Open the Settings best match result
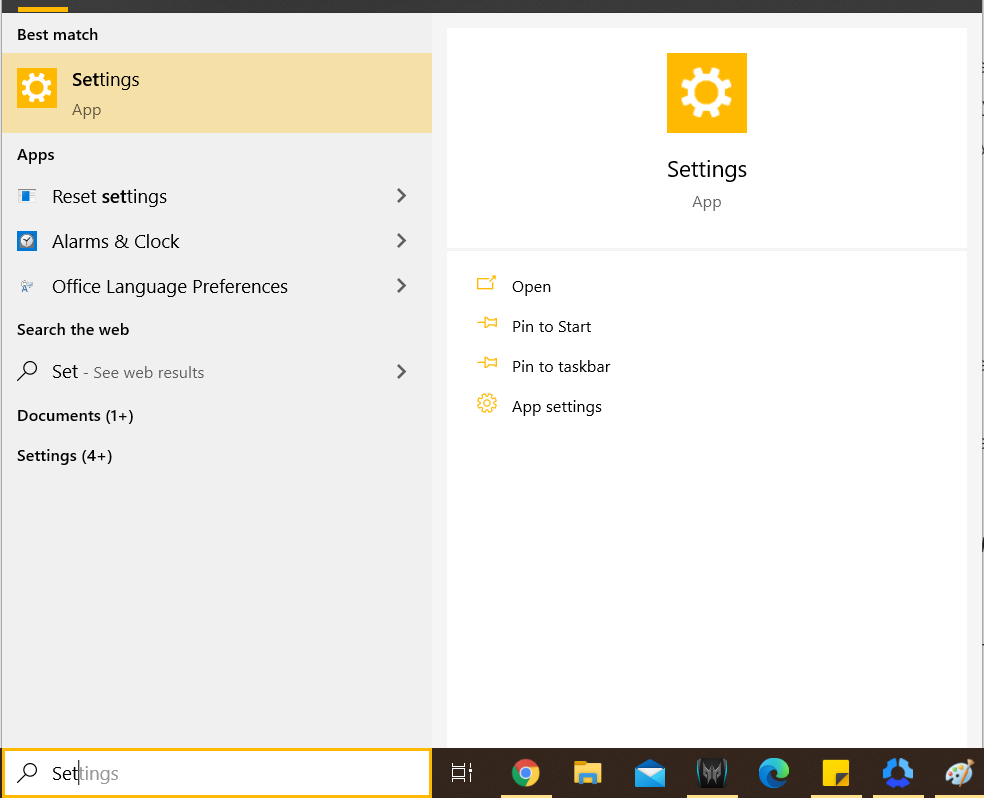Screen dimensions: 984x798 [x=217, y=93]
